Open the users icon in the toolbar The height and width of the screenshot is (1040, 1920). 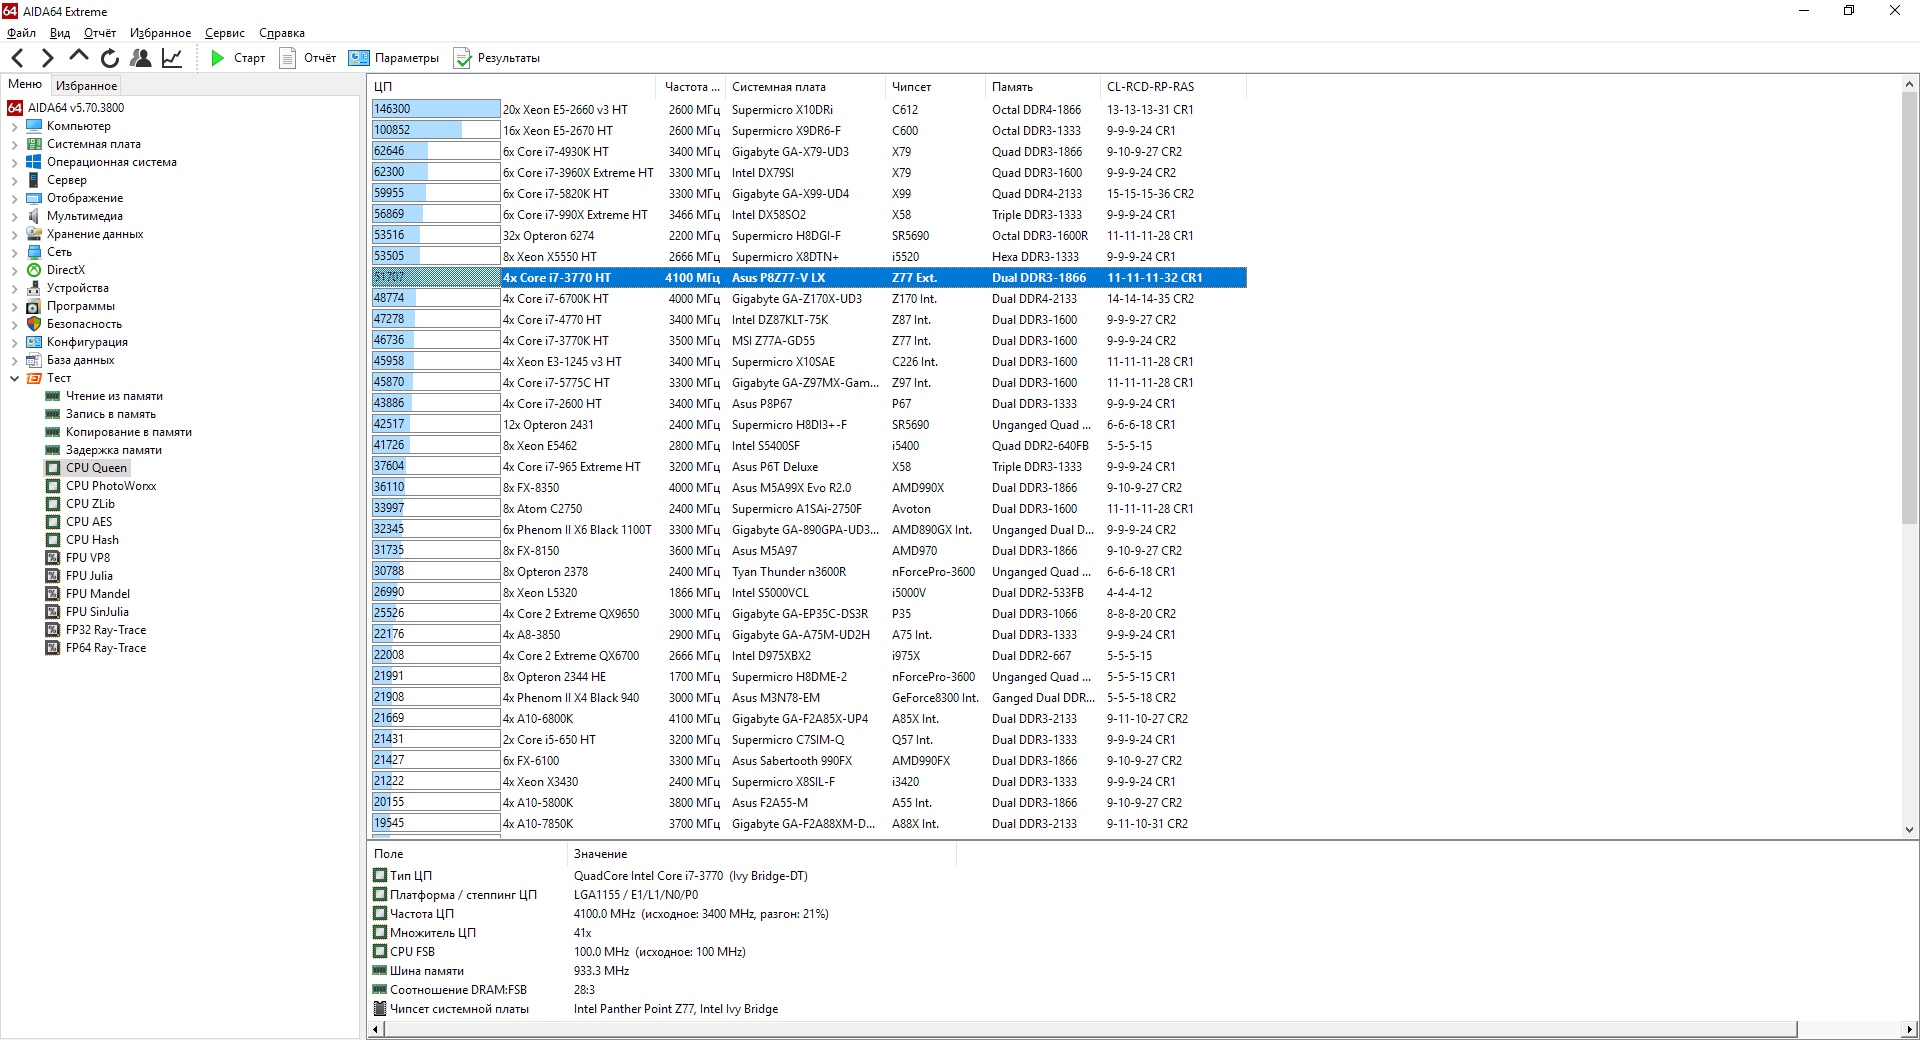[x=141, y=58]
